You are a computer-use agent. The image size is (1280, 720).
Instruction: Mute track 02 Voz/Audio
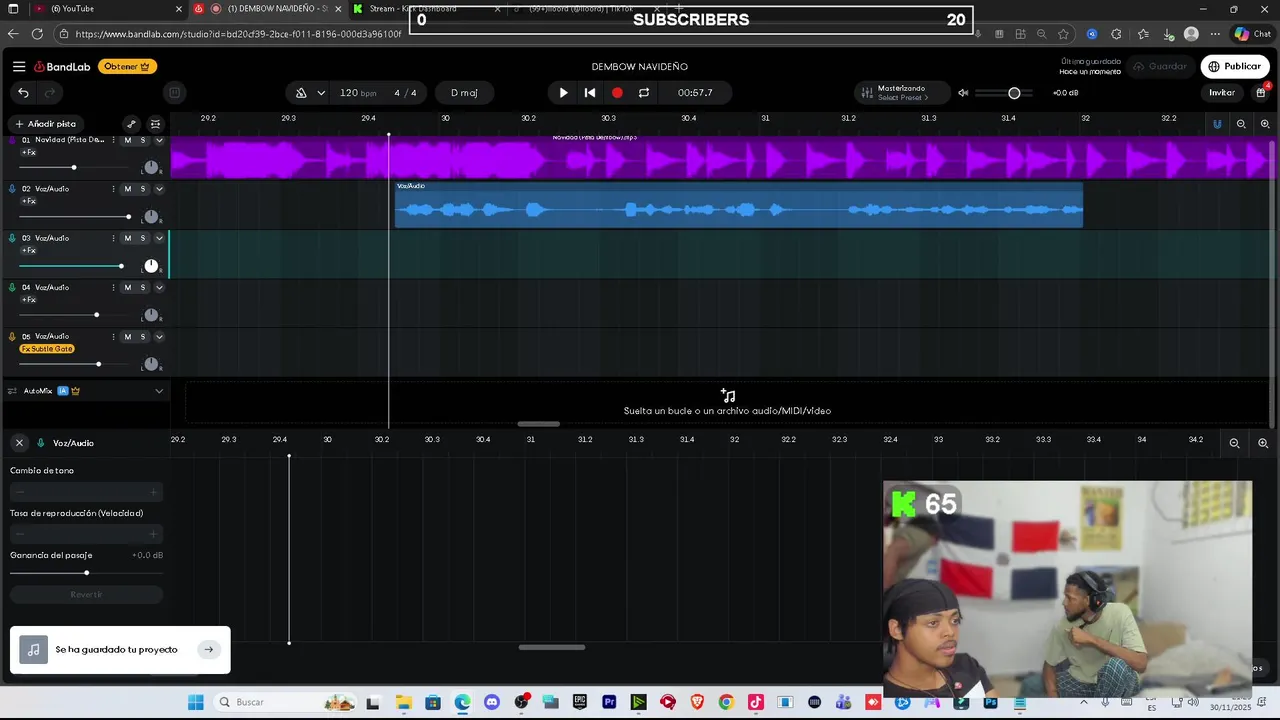point(127,189)
